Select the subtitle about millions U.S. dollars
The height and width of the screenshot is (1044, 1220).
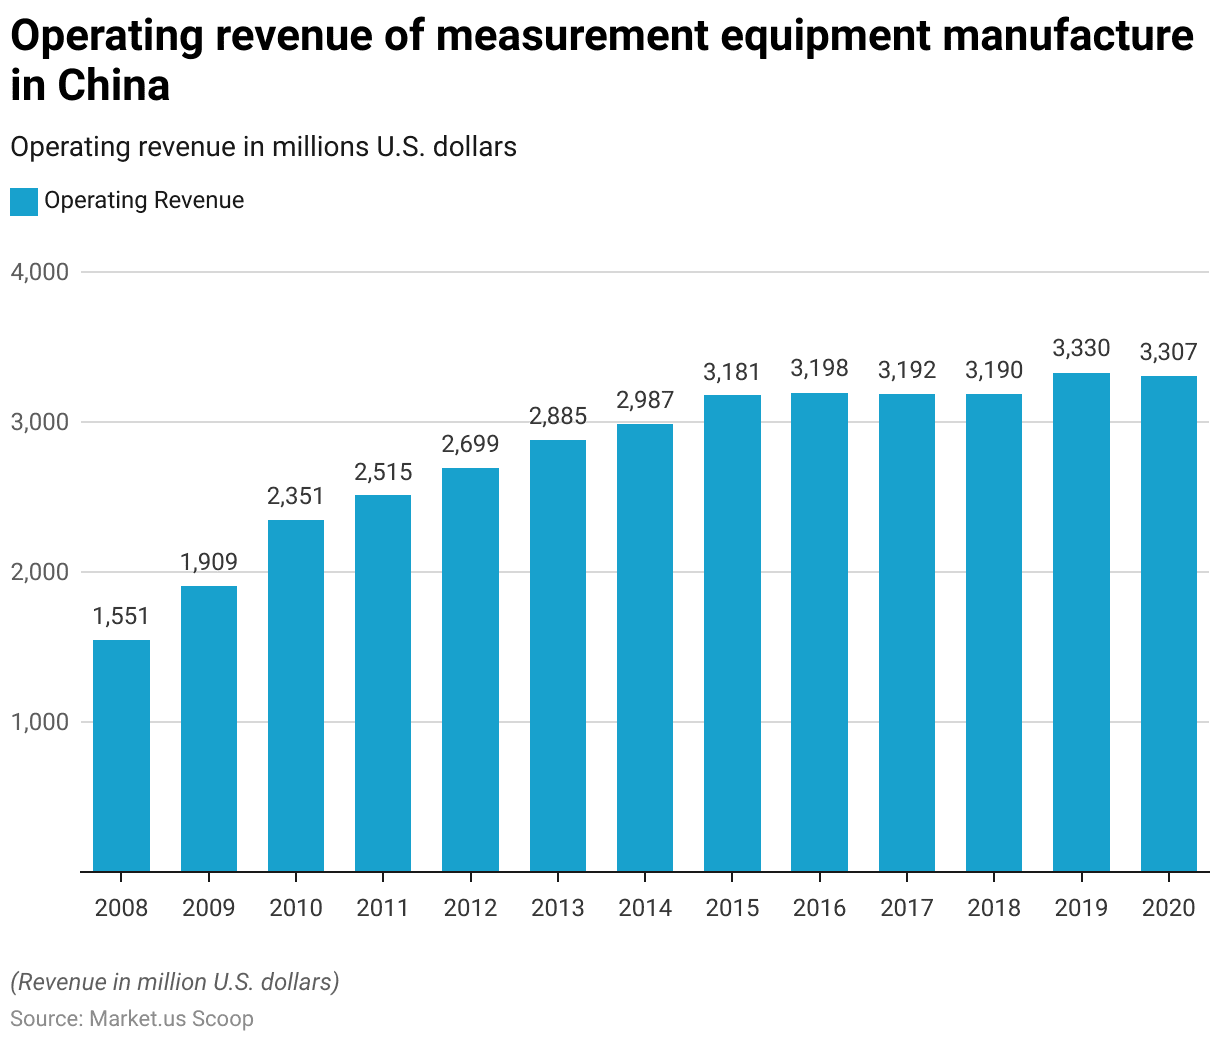(x=264, y=147)
